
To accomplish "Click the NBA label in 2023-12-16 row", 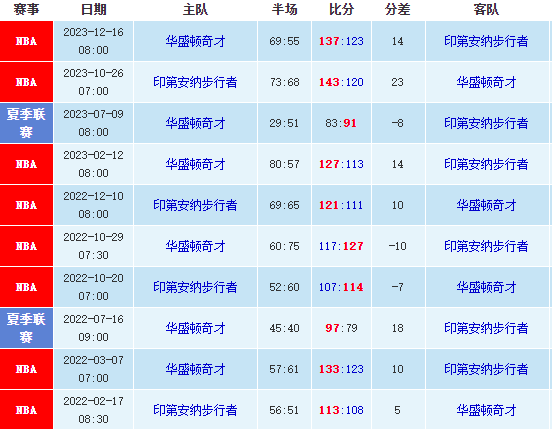I will click(26, 41).
